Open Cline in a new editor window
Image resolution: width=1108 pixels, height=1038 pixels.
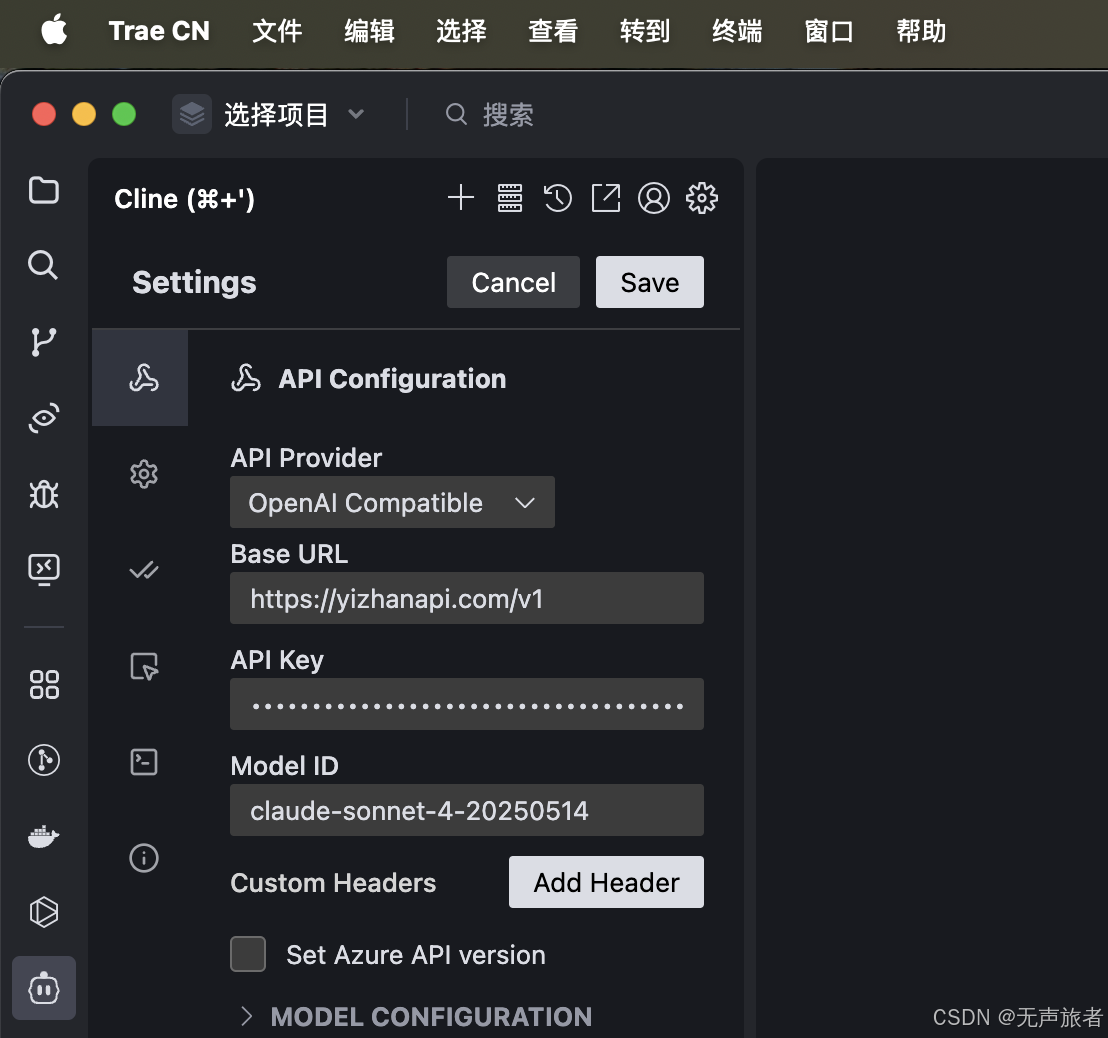pos(605,198)
